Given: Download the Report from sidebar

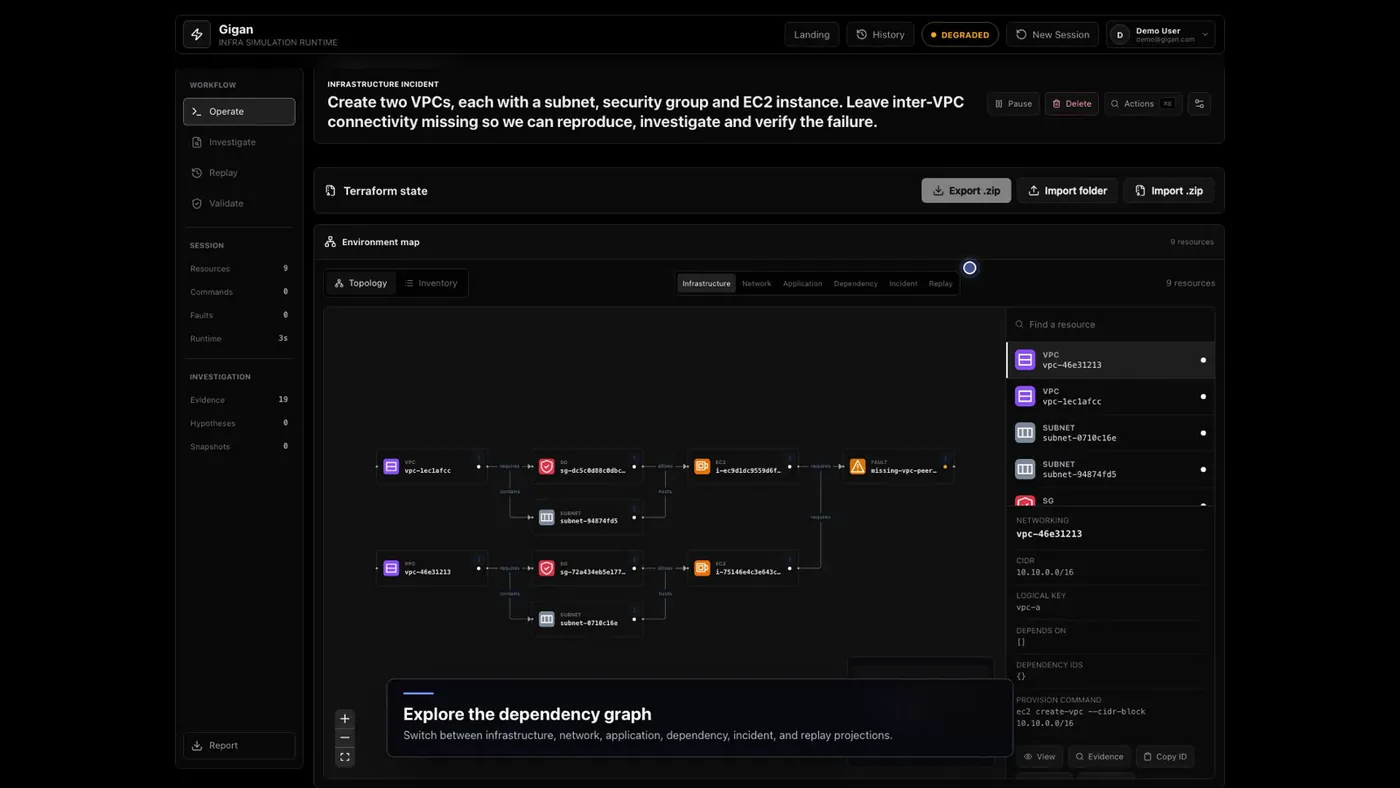Looking at the screenshot, I should [239, 745].
